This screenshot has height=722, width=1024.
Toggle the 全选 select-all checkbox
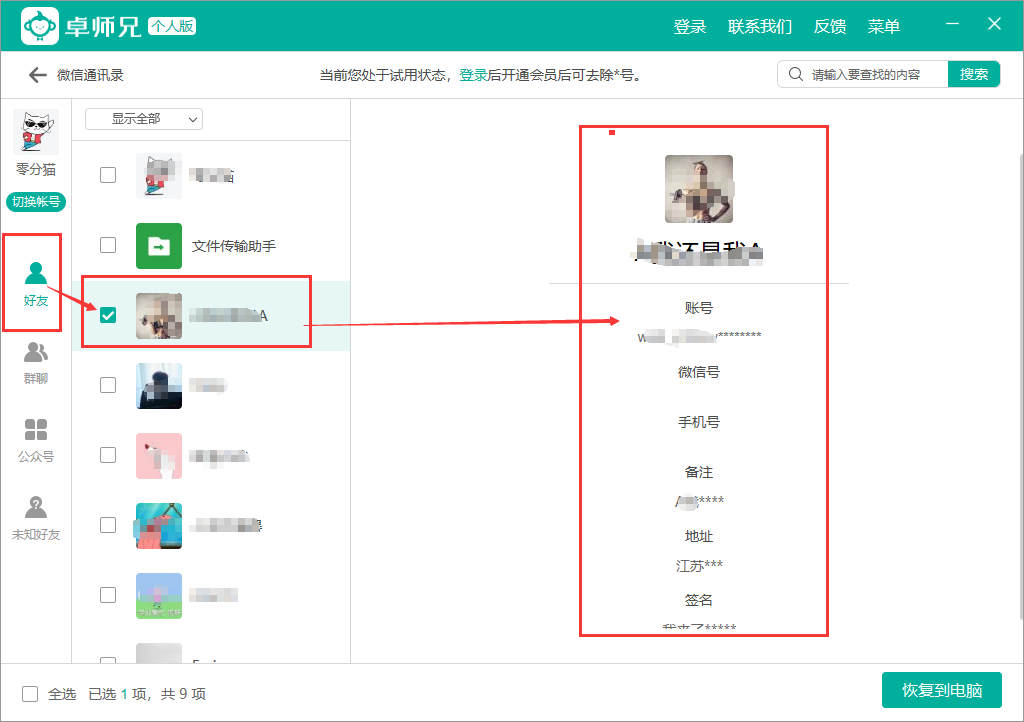(x=30, y=694)
